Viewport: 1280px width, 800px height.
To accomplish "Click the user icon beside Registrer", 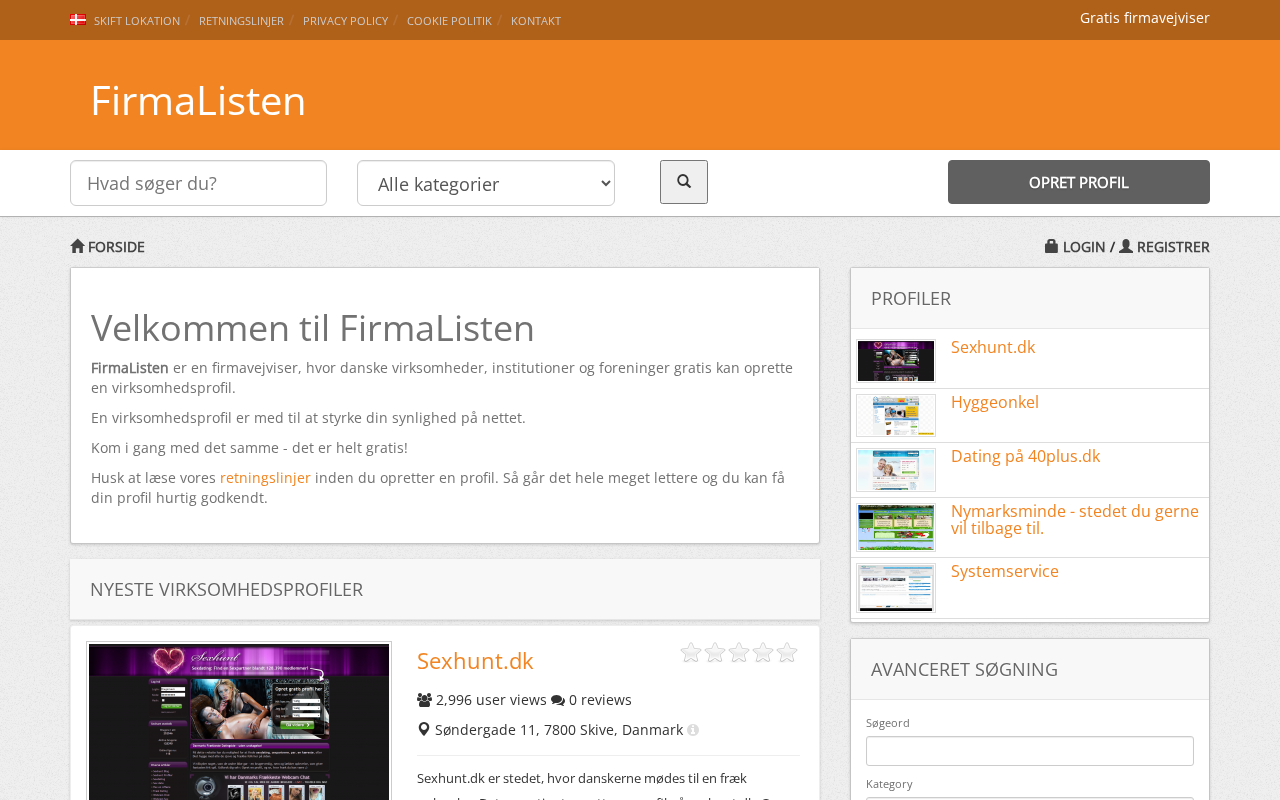I will pyautogui.click(x=1126, y=246).
